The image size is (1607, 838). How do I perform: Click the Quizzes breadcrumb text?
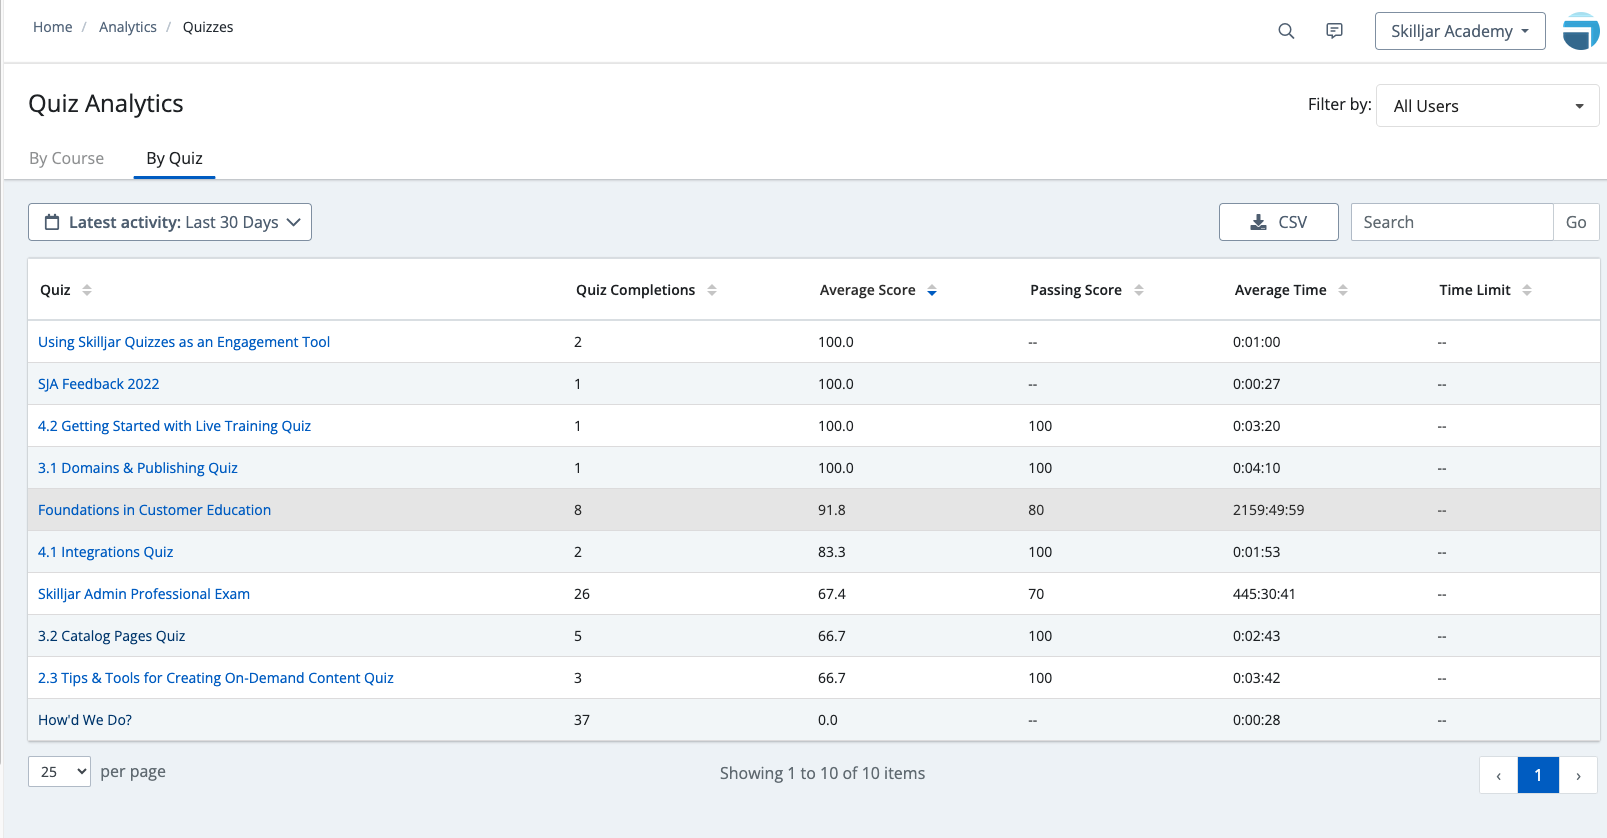point(208,27)
